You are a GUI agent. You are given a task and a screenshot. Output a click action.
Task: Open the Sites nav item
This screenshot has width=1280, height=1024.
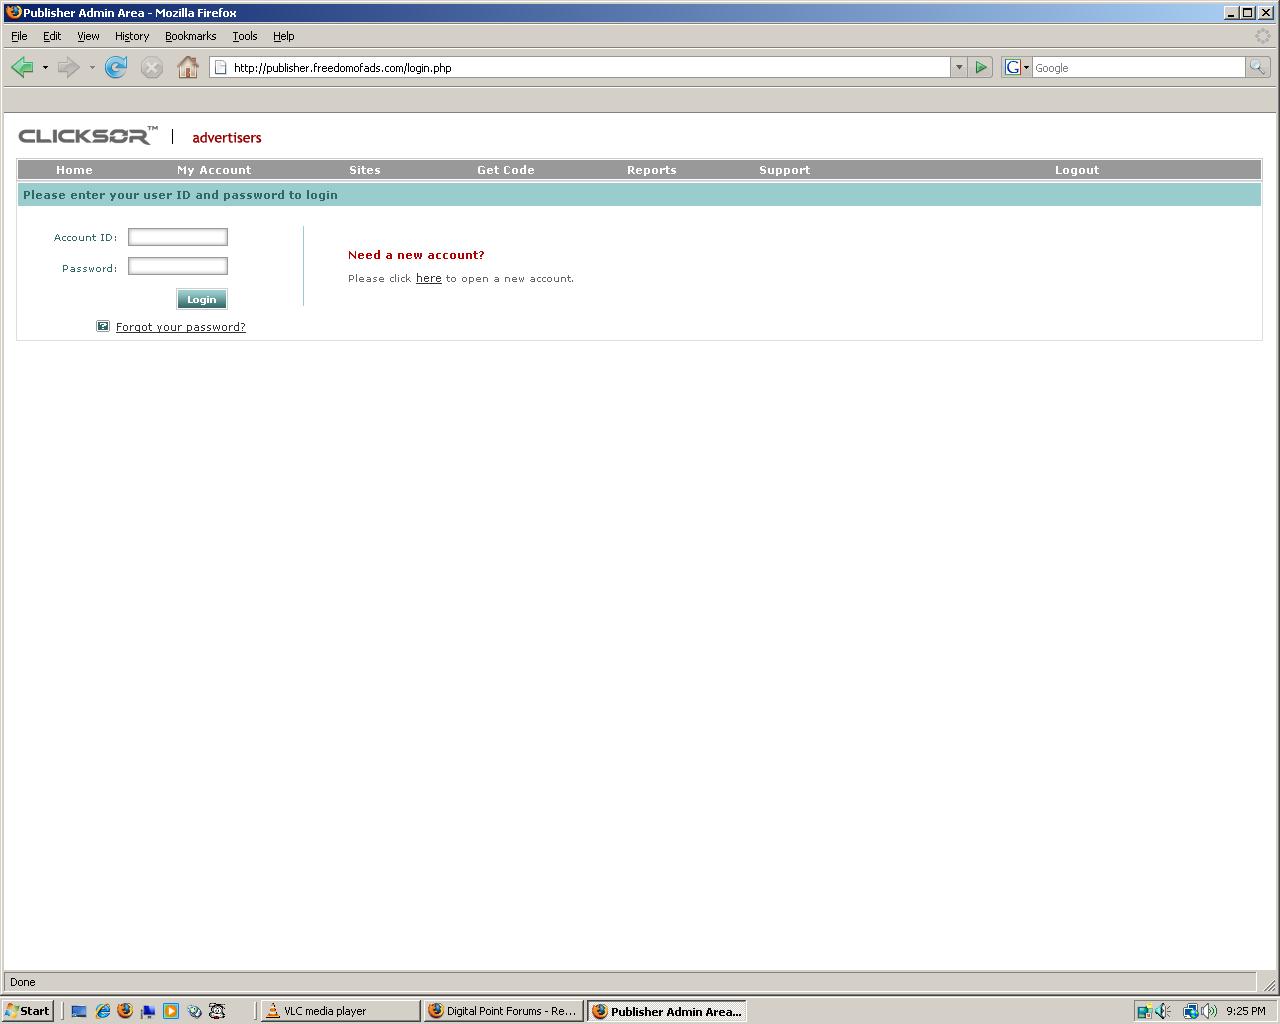click(365, 170)
